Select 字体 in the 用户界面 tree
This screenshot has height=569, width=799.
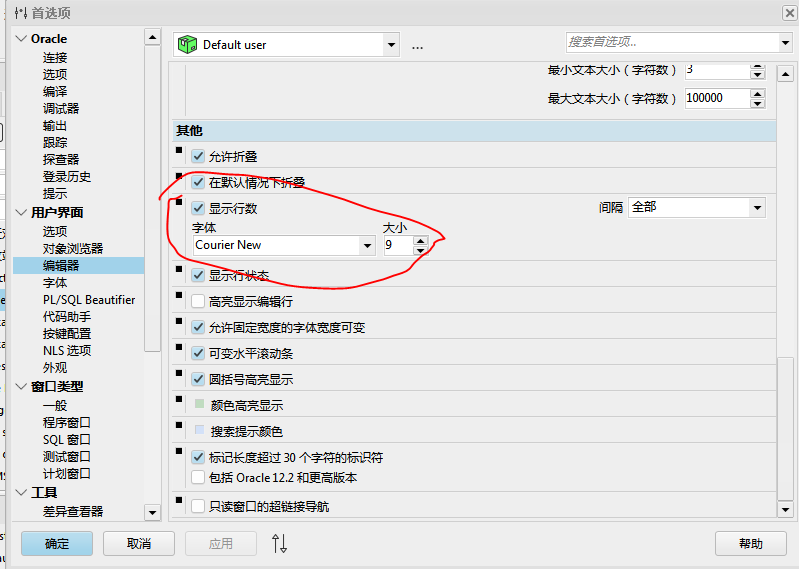click(55, 283)
